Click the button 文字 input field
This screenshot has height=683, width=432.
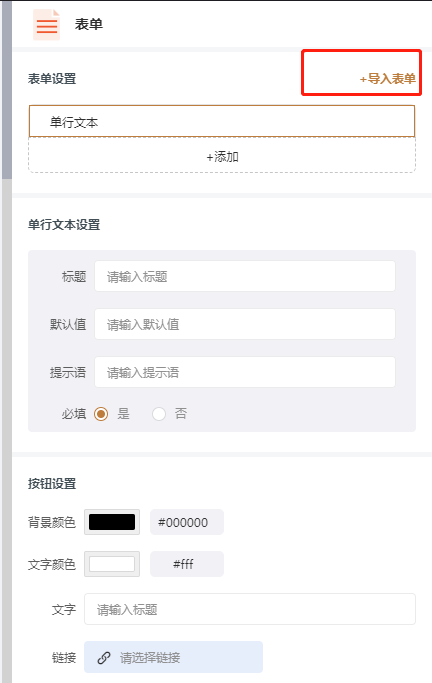pos(250,609)
